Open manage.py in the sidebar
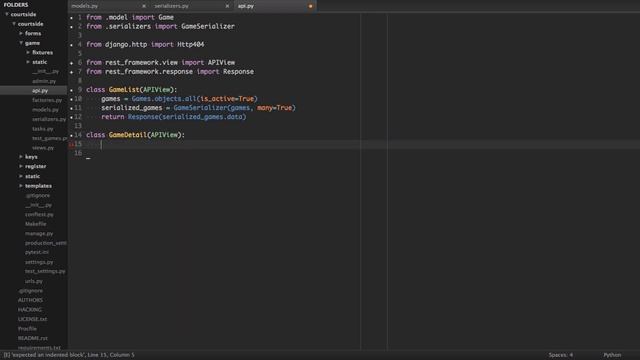The width and height of the screenshot is (640, 360). [39, 233]
